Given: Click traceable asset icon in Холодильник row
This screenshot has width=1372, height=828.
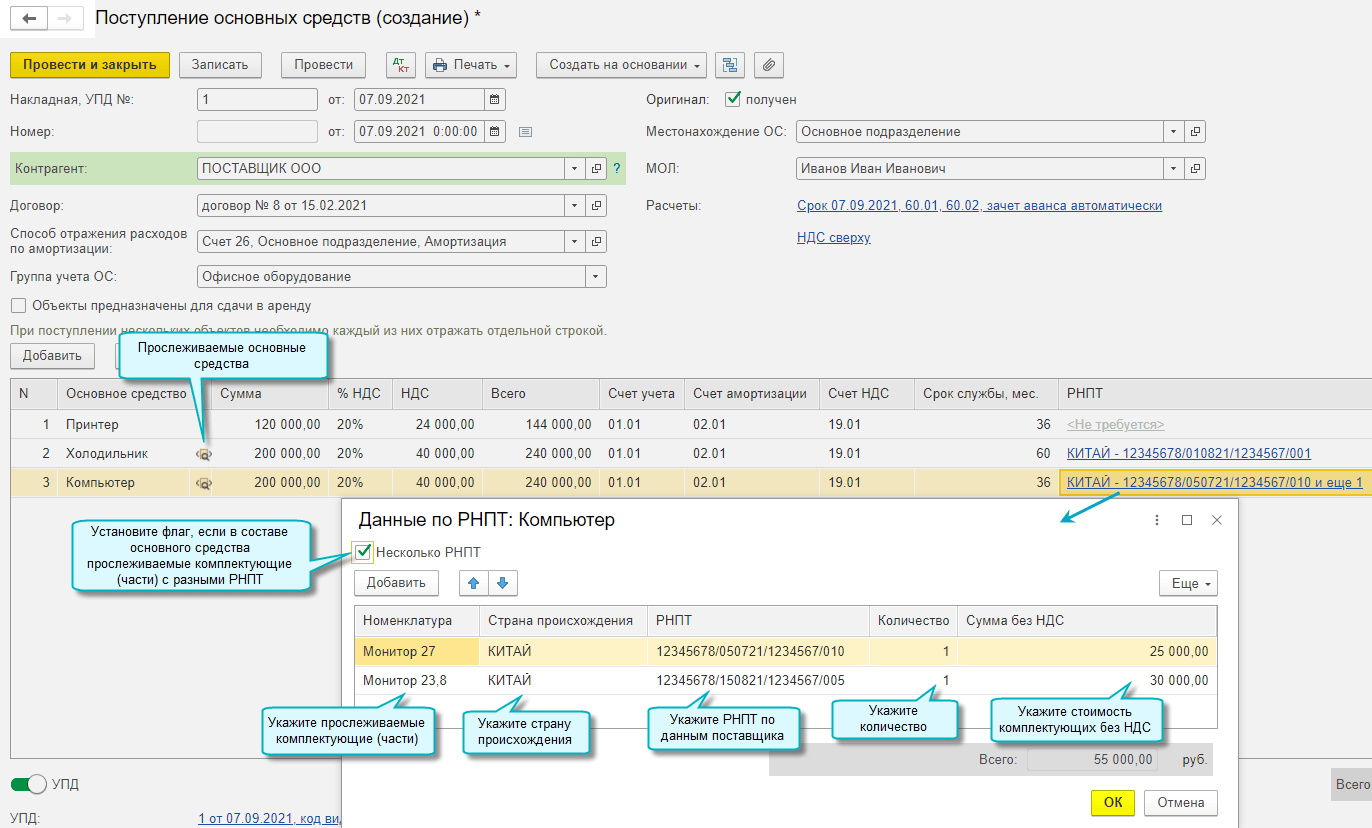Looking at the screenshot, I should [x=204, y=454].
